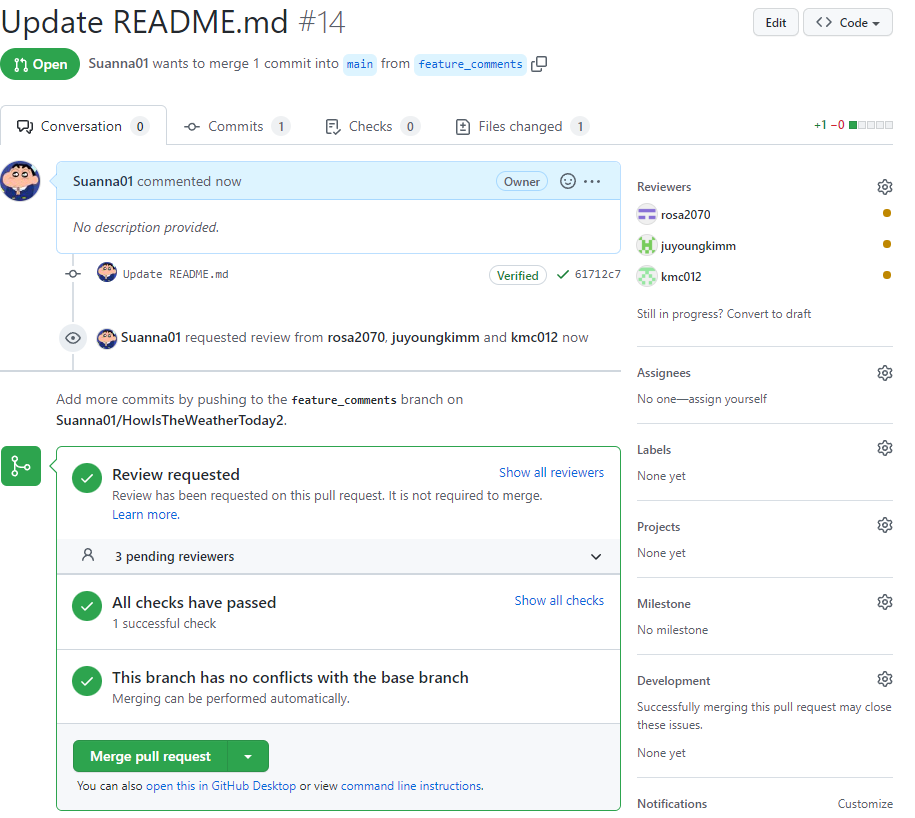Click the Convert to draft link

(769, 314)
